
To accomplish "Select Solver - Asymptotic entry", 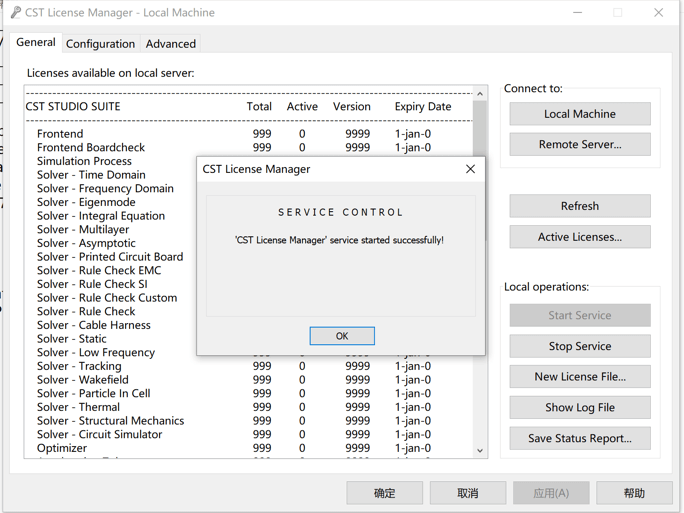I will tap(86, 243).
